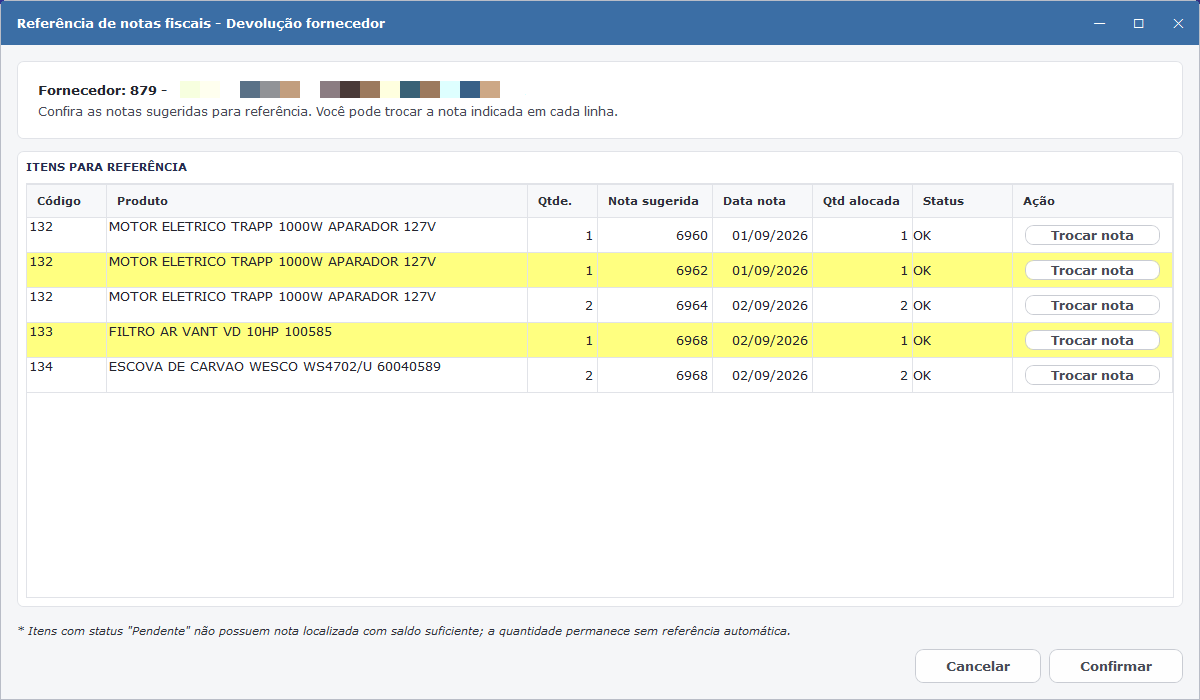The width and height of the screenshot is (1200, 700).
Task: Click Trocar nota for nota 6964
Action: pyautogui.click(x=1092, y=306)
